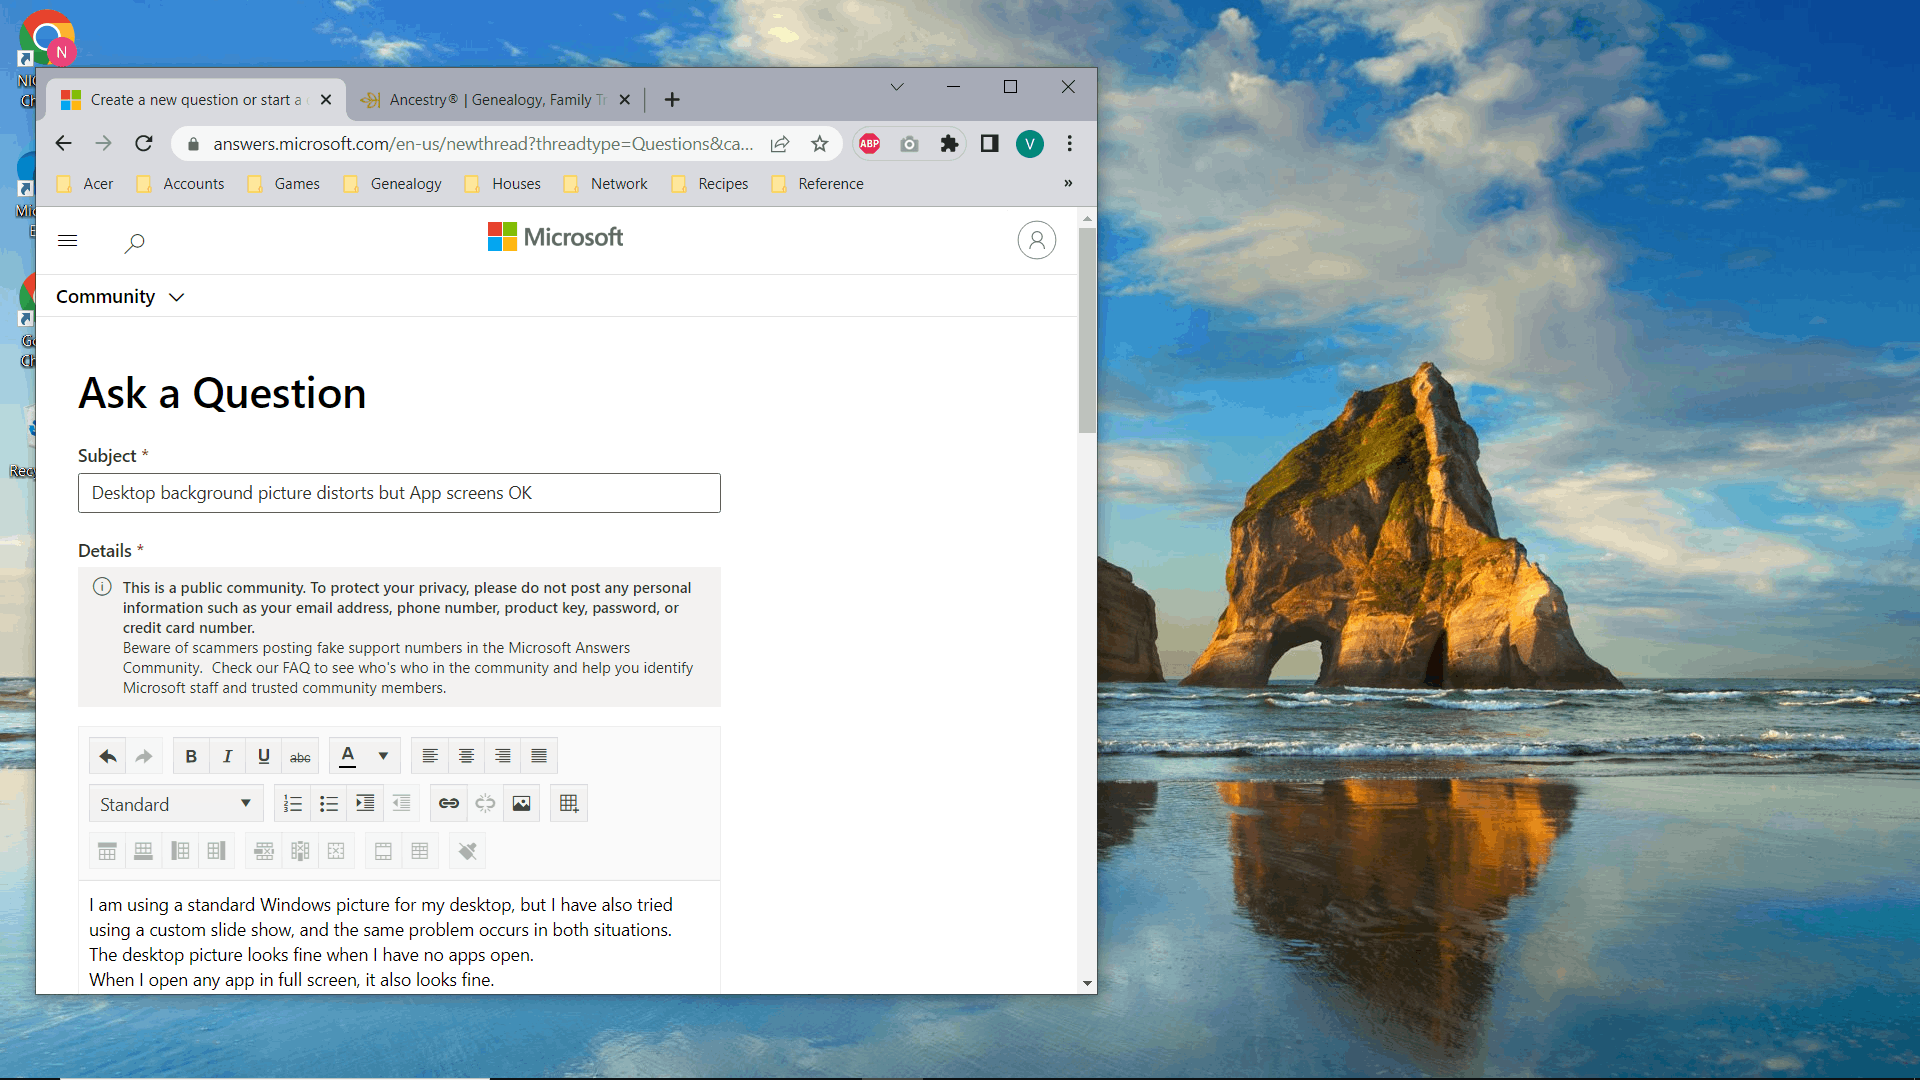1920x1080 pixels.
Task: Open the AdBlock Plus extension icon
Action: pos(870,144)
